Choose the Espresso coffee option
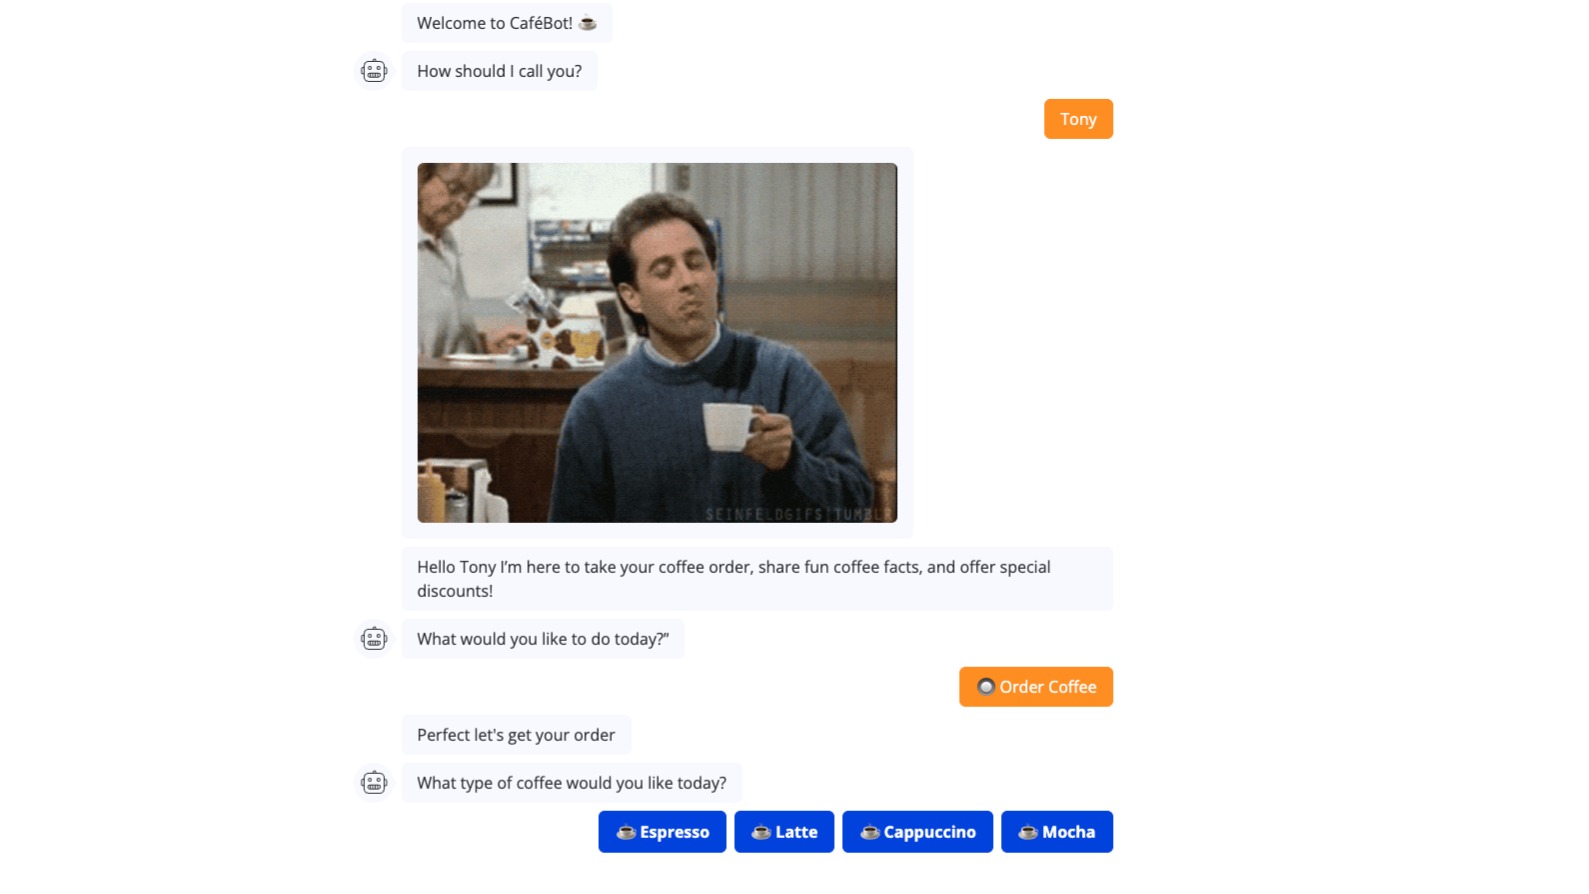The height and width of the screenshot is (894, 1589). (x=662, y=832)
